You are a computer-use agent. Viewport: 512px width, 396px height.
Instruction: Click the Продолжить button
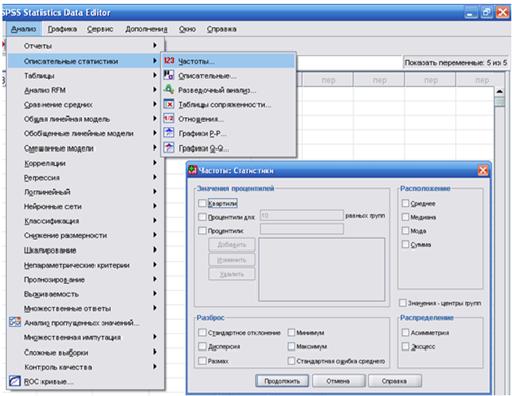pos(282,381)
